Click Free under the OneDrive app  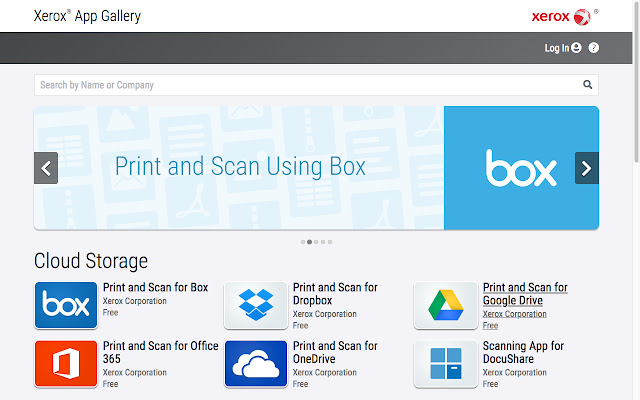[300, 384]
